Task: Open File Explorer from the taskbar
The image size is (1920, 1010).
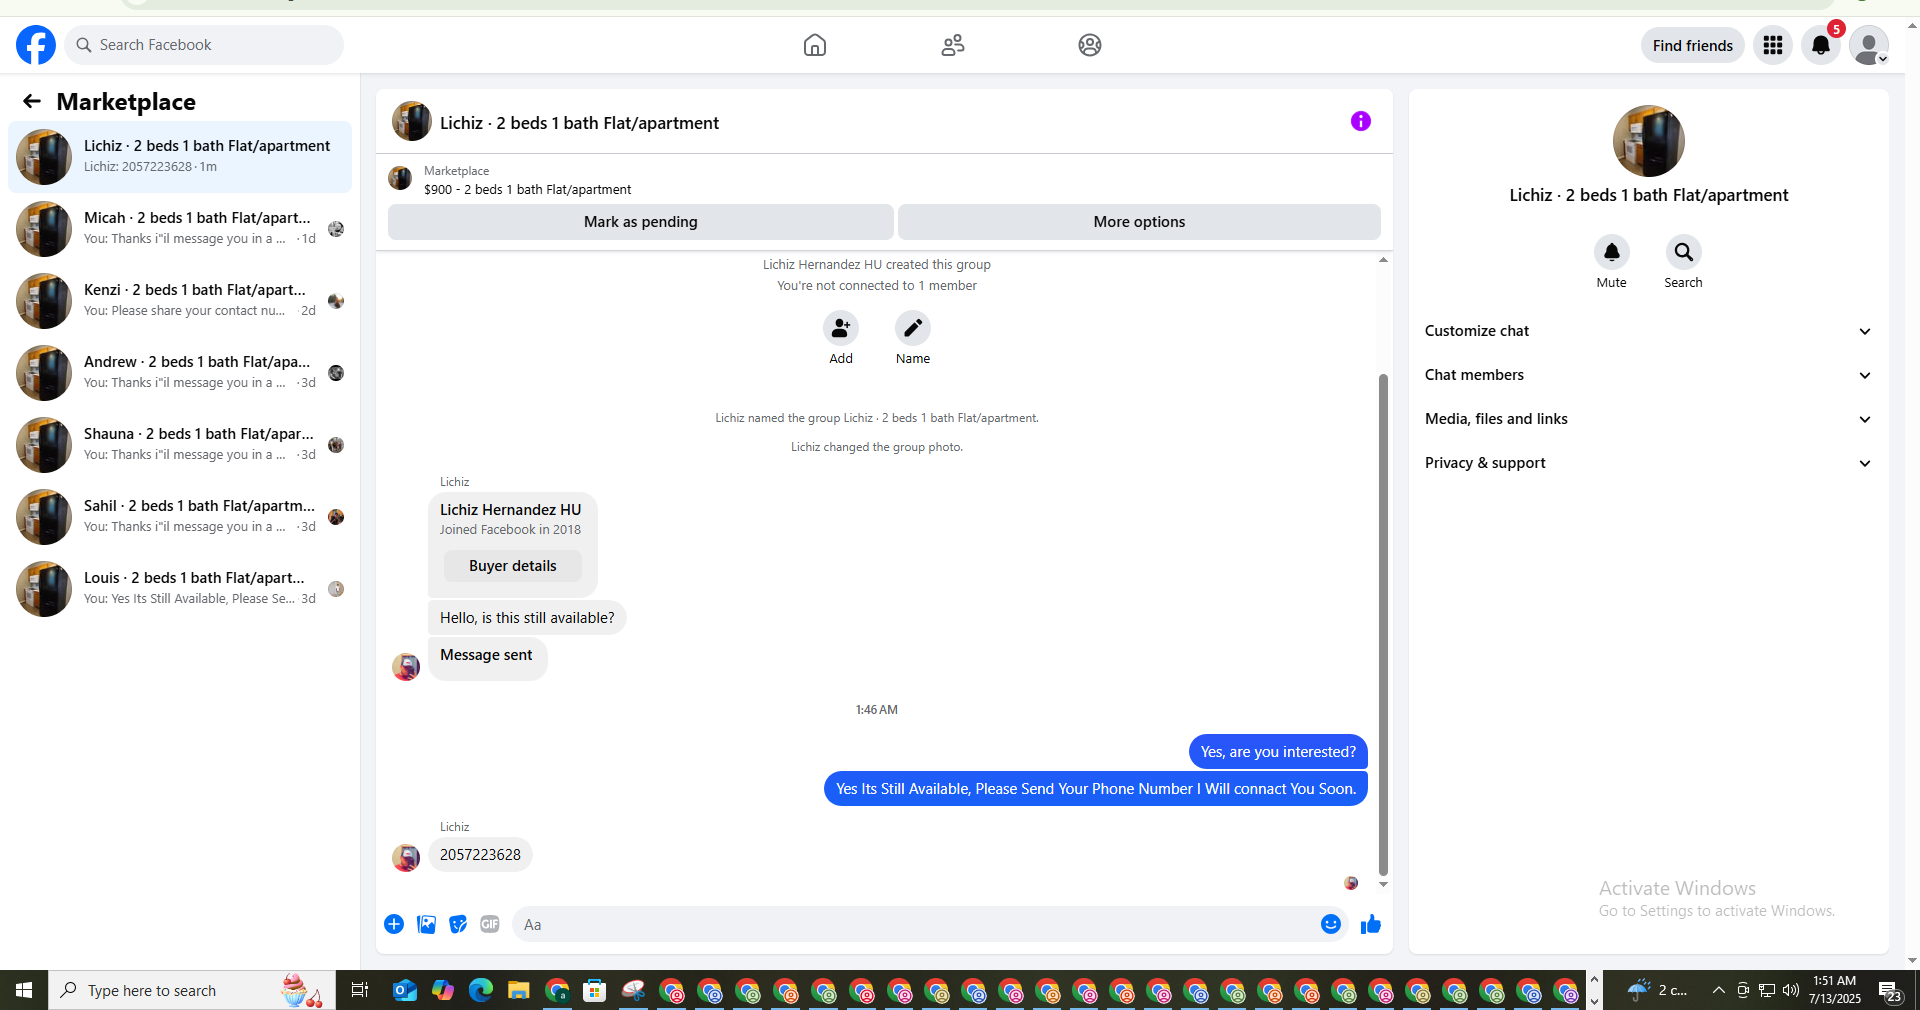Action: (518, 990)
